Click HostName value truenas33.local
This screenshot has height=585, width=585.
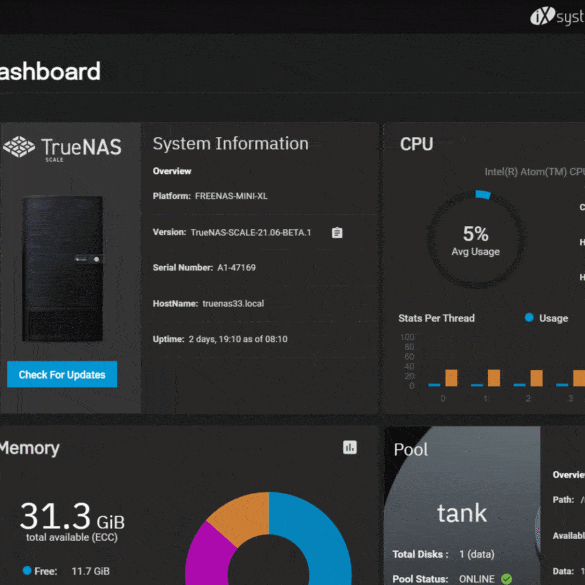233,303
